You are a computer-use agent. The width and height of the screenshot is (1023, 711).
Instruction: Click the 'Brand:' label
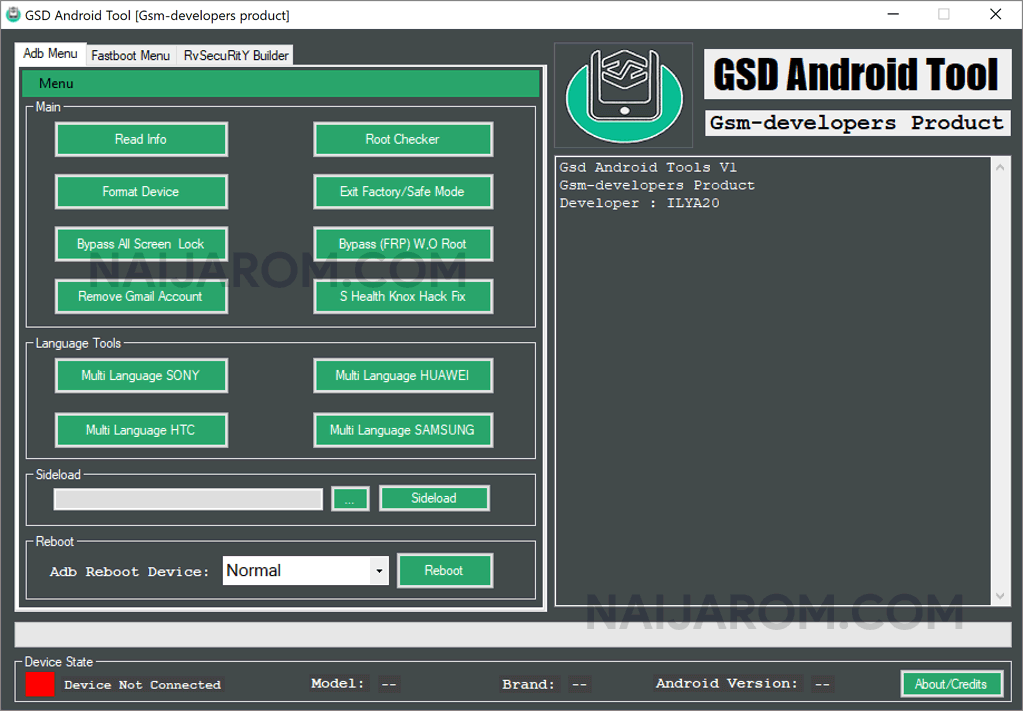(528, 684)
